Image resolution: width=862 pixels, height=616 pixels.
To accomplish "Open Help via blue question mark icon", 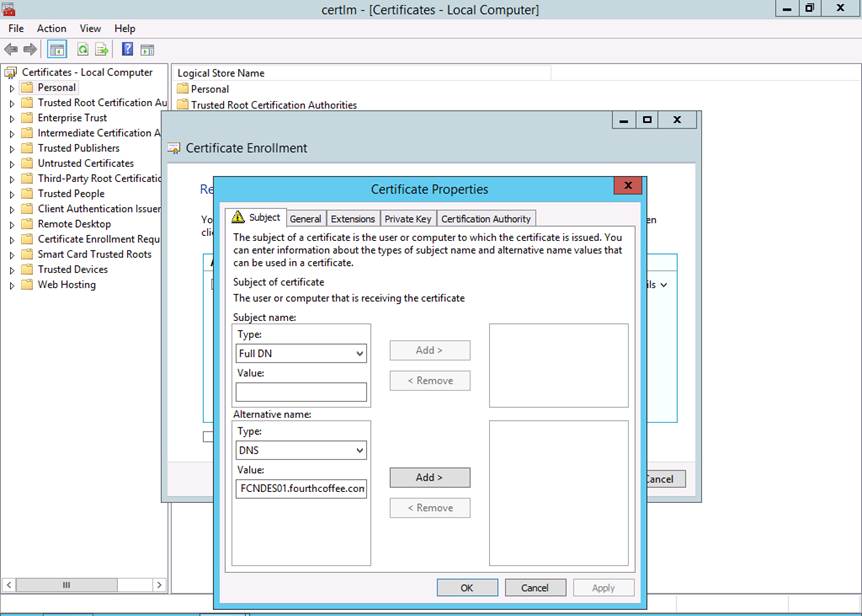I will point(128,49).
